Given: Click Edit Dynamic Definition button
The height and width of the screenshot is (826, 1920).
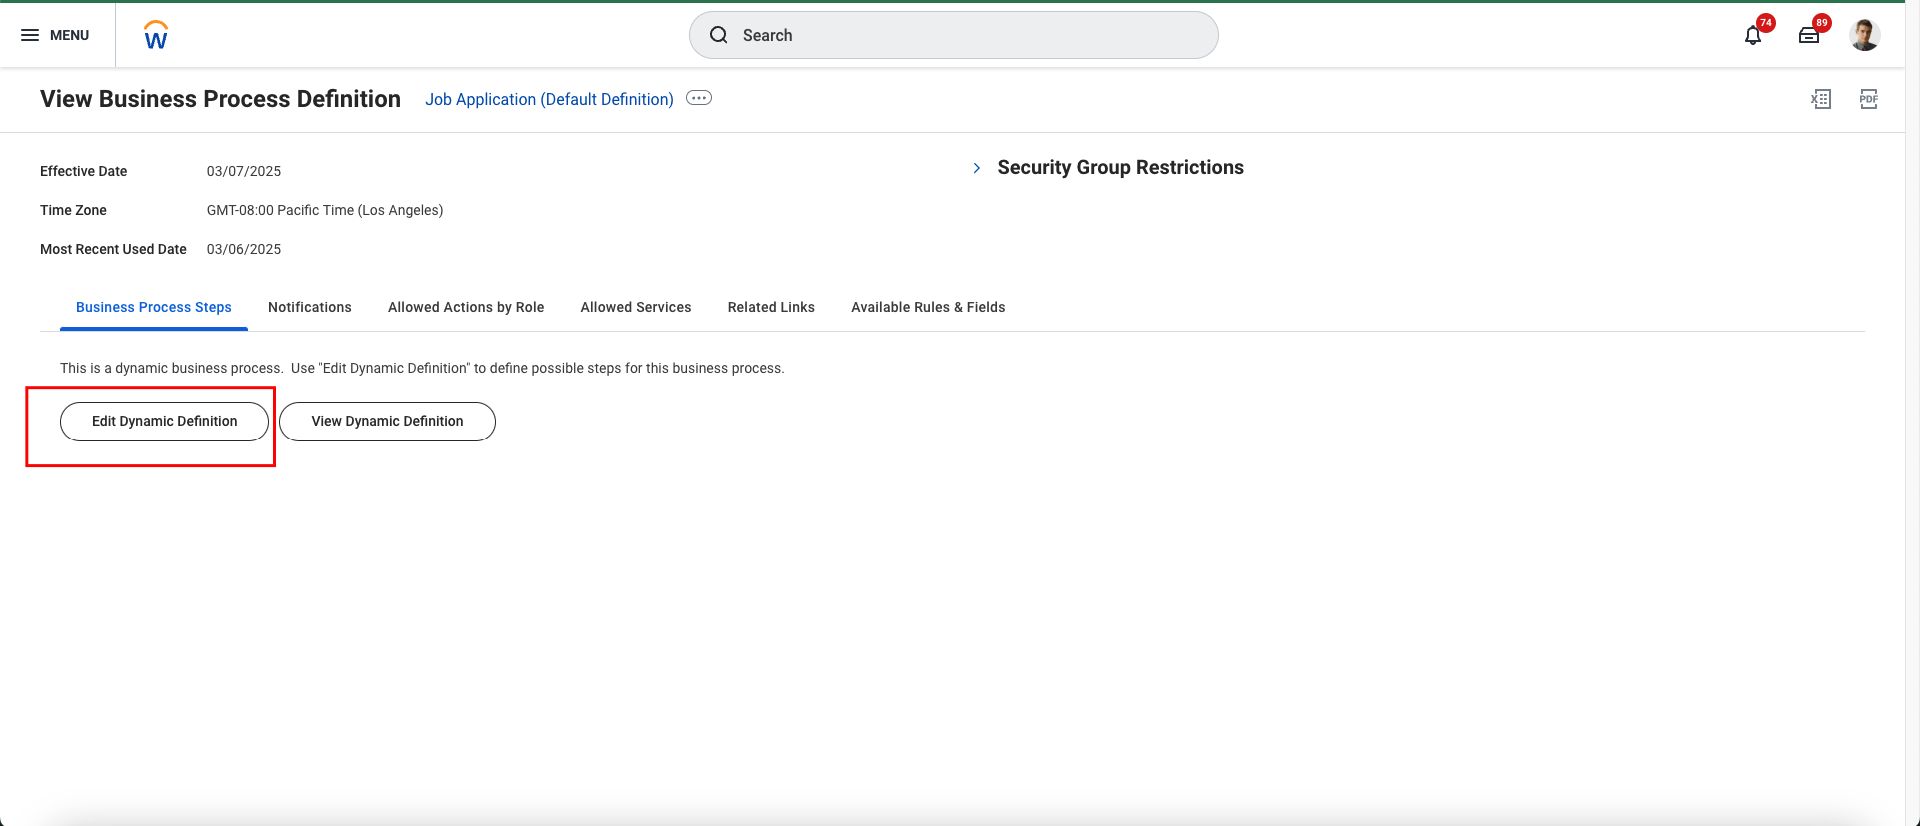Looking at the screenshot, I should pyautogui.click(x=165, y=421).
